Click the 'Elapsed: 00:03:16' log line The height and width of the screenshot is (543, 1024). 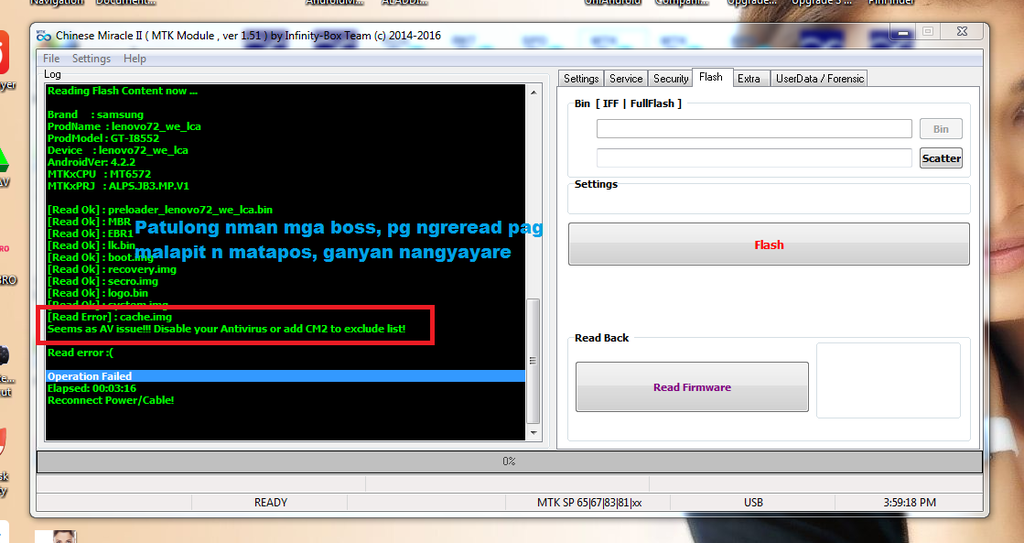[x=92, y=388]
